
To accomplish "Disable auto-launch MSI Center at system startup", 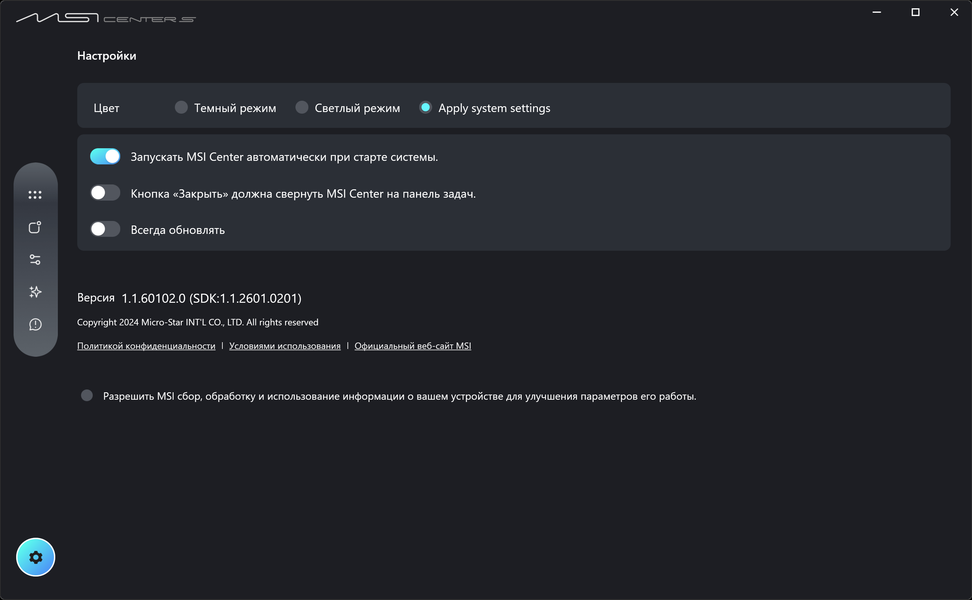I will click(x=105, y=157).
